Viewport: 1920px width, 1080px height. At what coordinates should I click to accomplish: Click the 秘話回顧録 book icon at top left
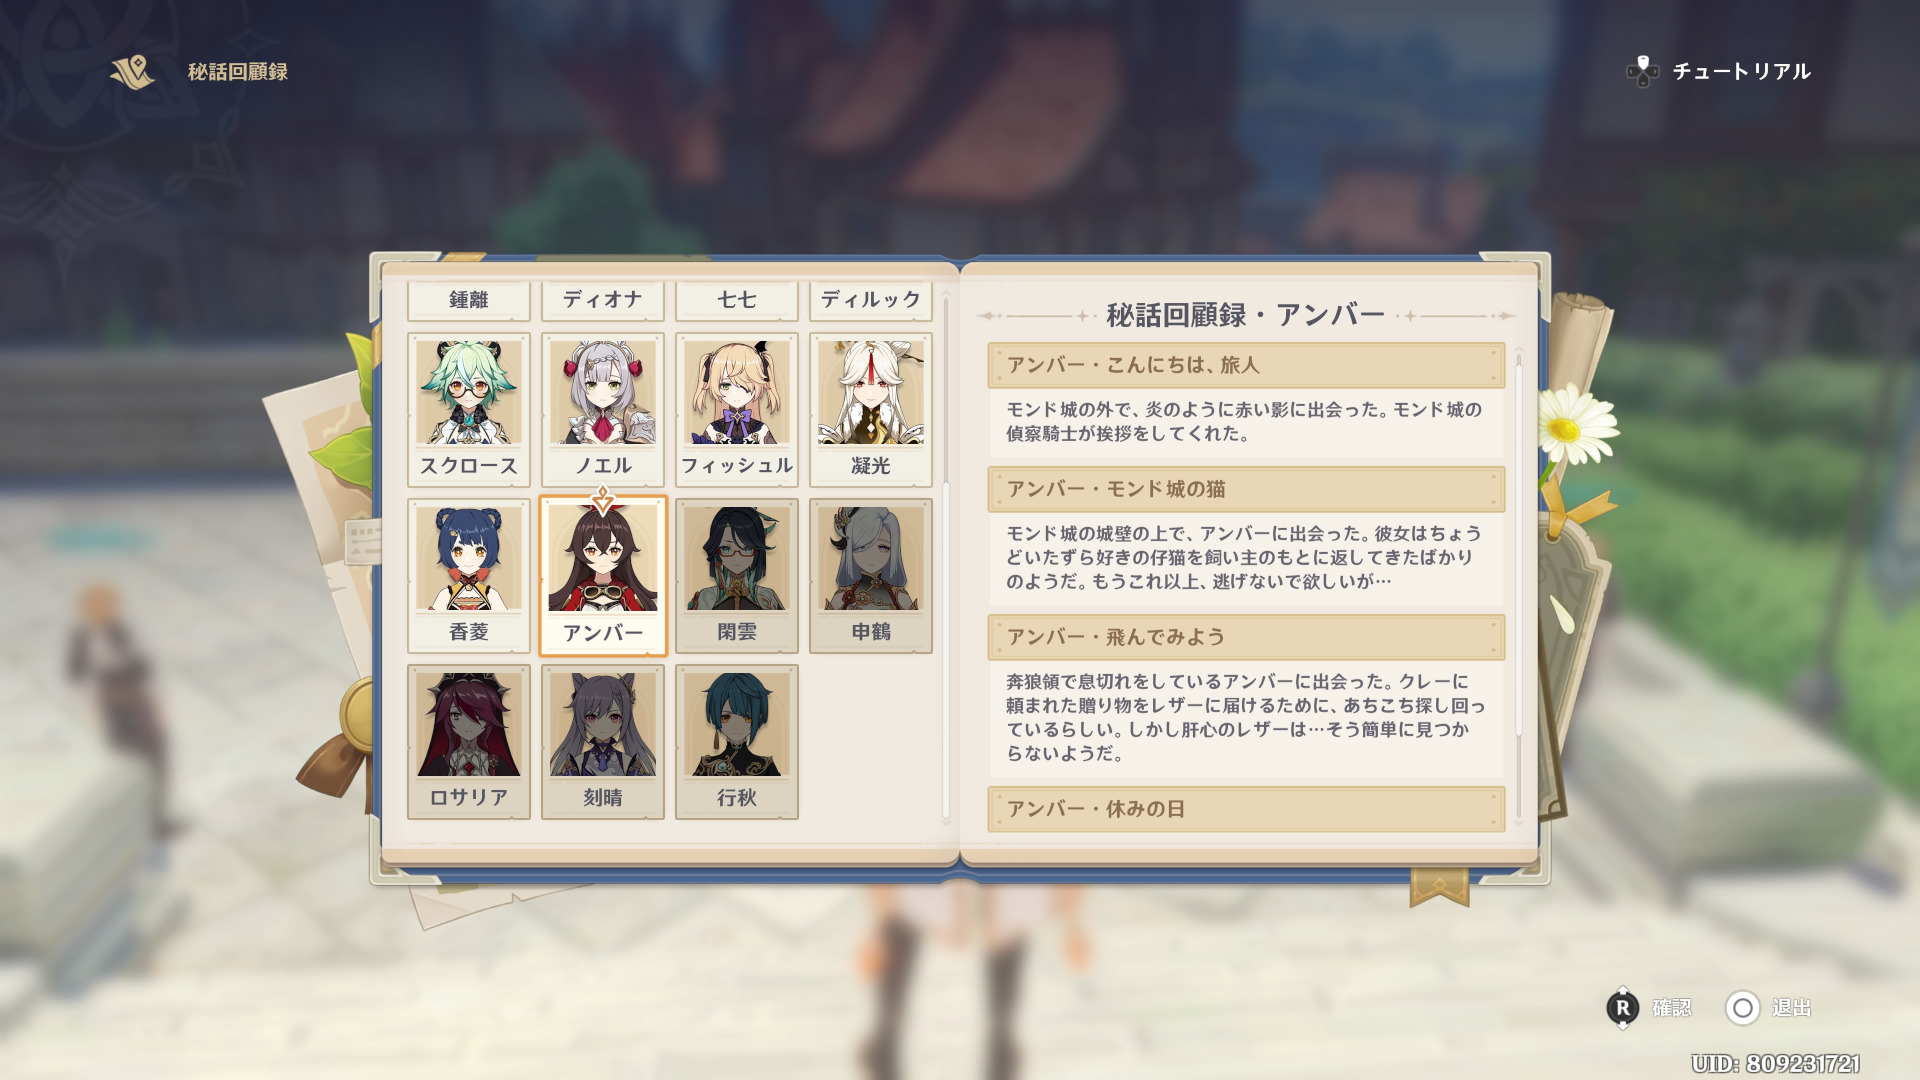coord(133,72)
